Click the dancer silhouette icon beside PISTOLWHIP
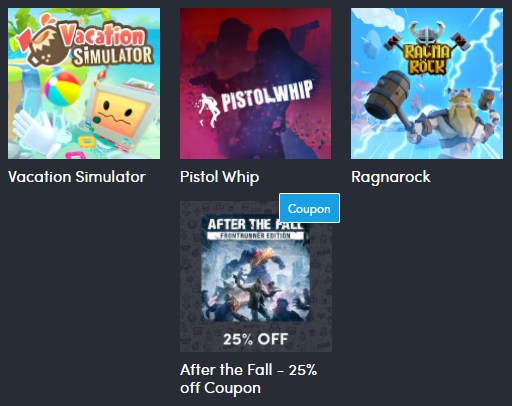Image resolution: width=512 pixels, height=406 pixels. tap(209, 109)
